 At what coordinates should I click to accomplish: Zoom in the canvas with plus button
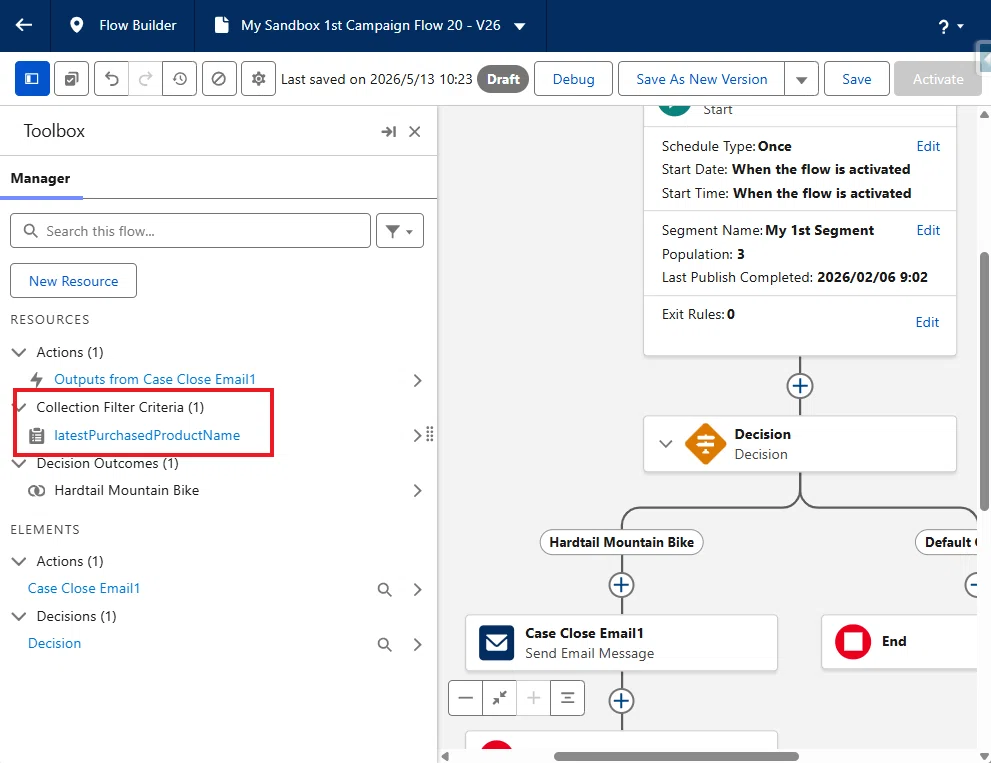click(x=533, y=698)
